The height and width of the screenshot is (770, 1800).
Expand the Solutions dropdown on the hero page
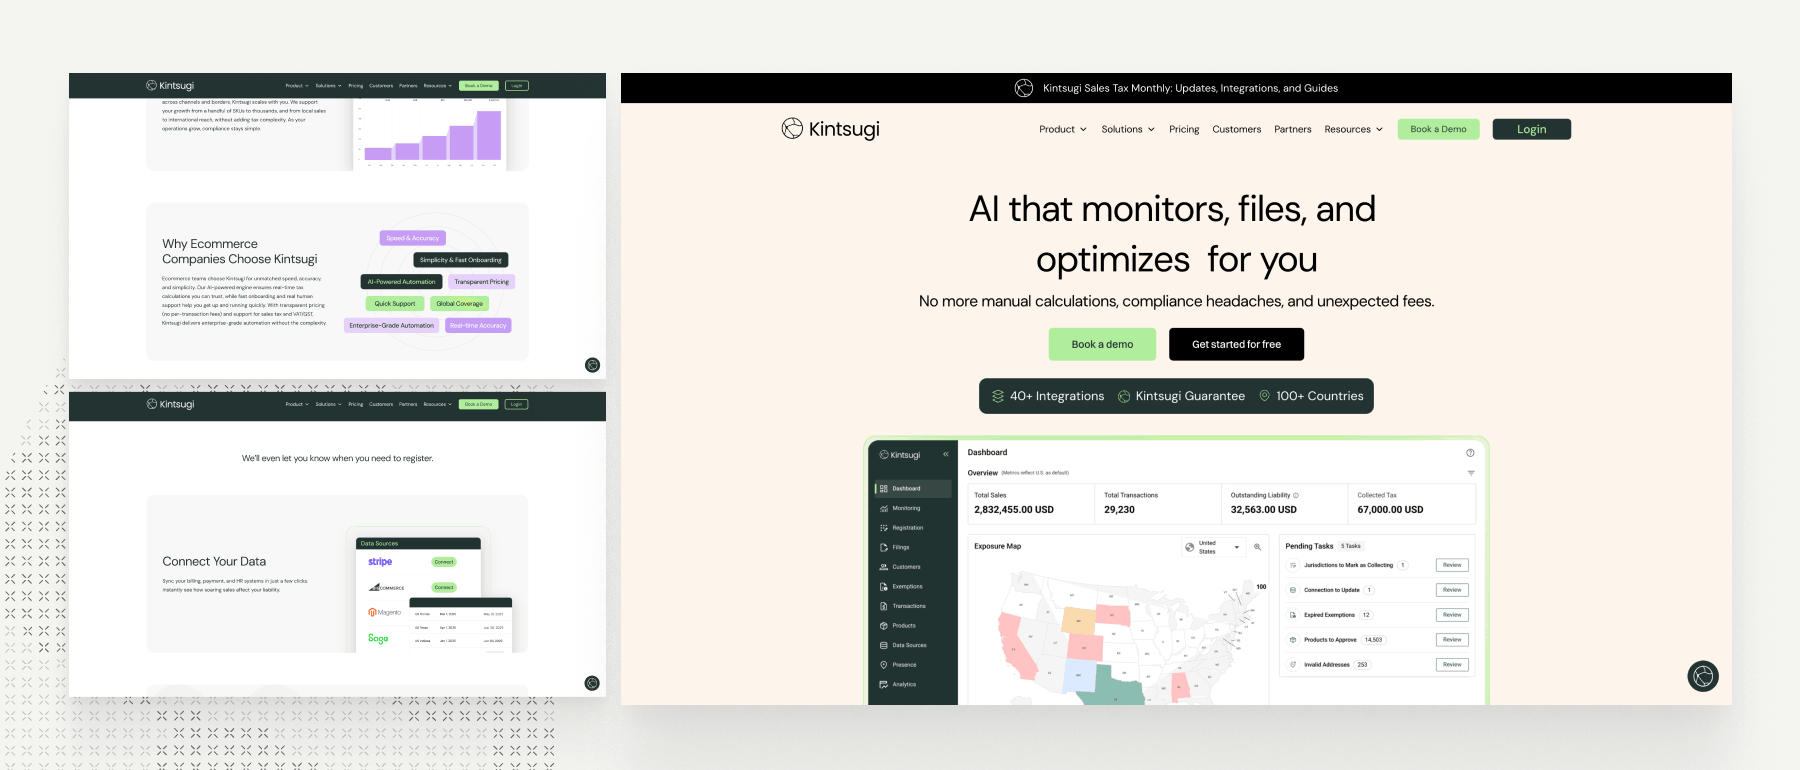tap(1128, 129)
